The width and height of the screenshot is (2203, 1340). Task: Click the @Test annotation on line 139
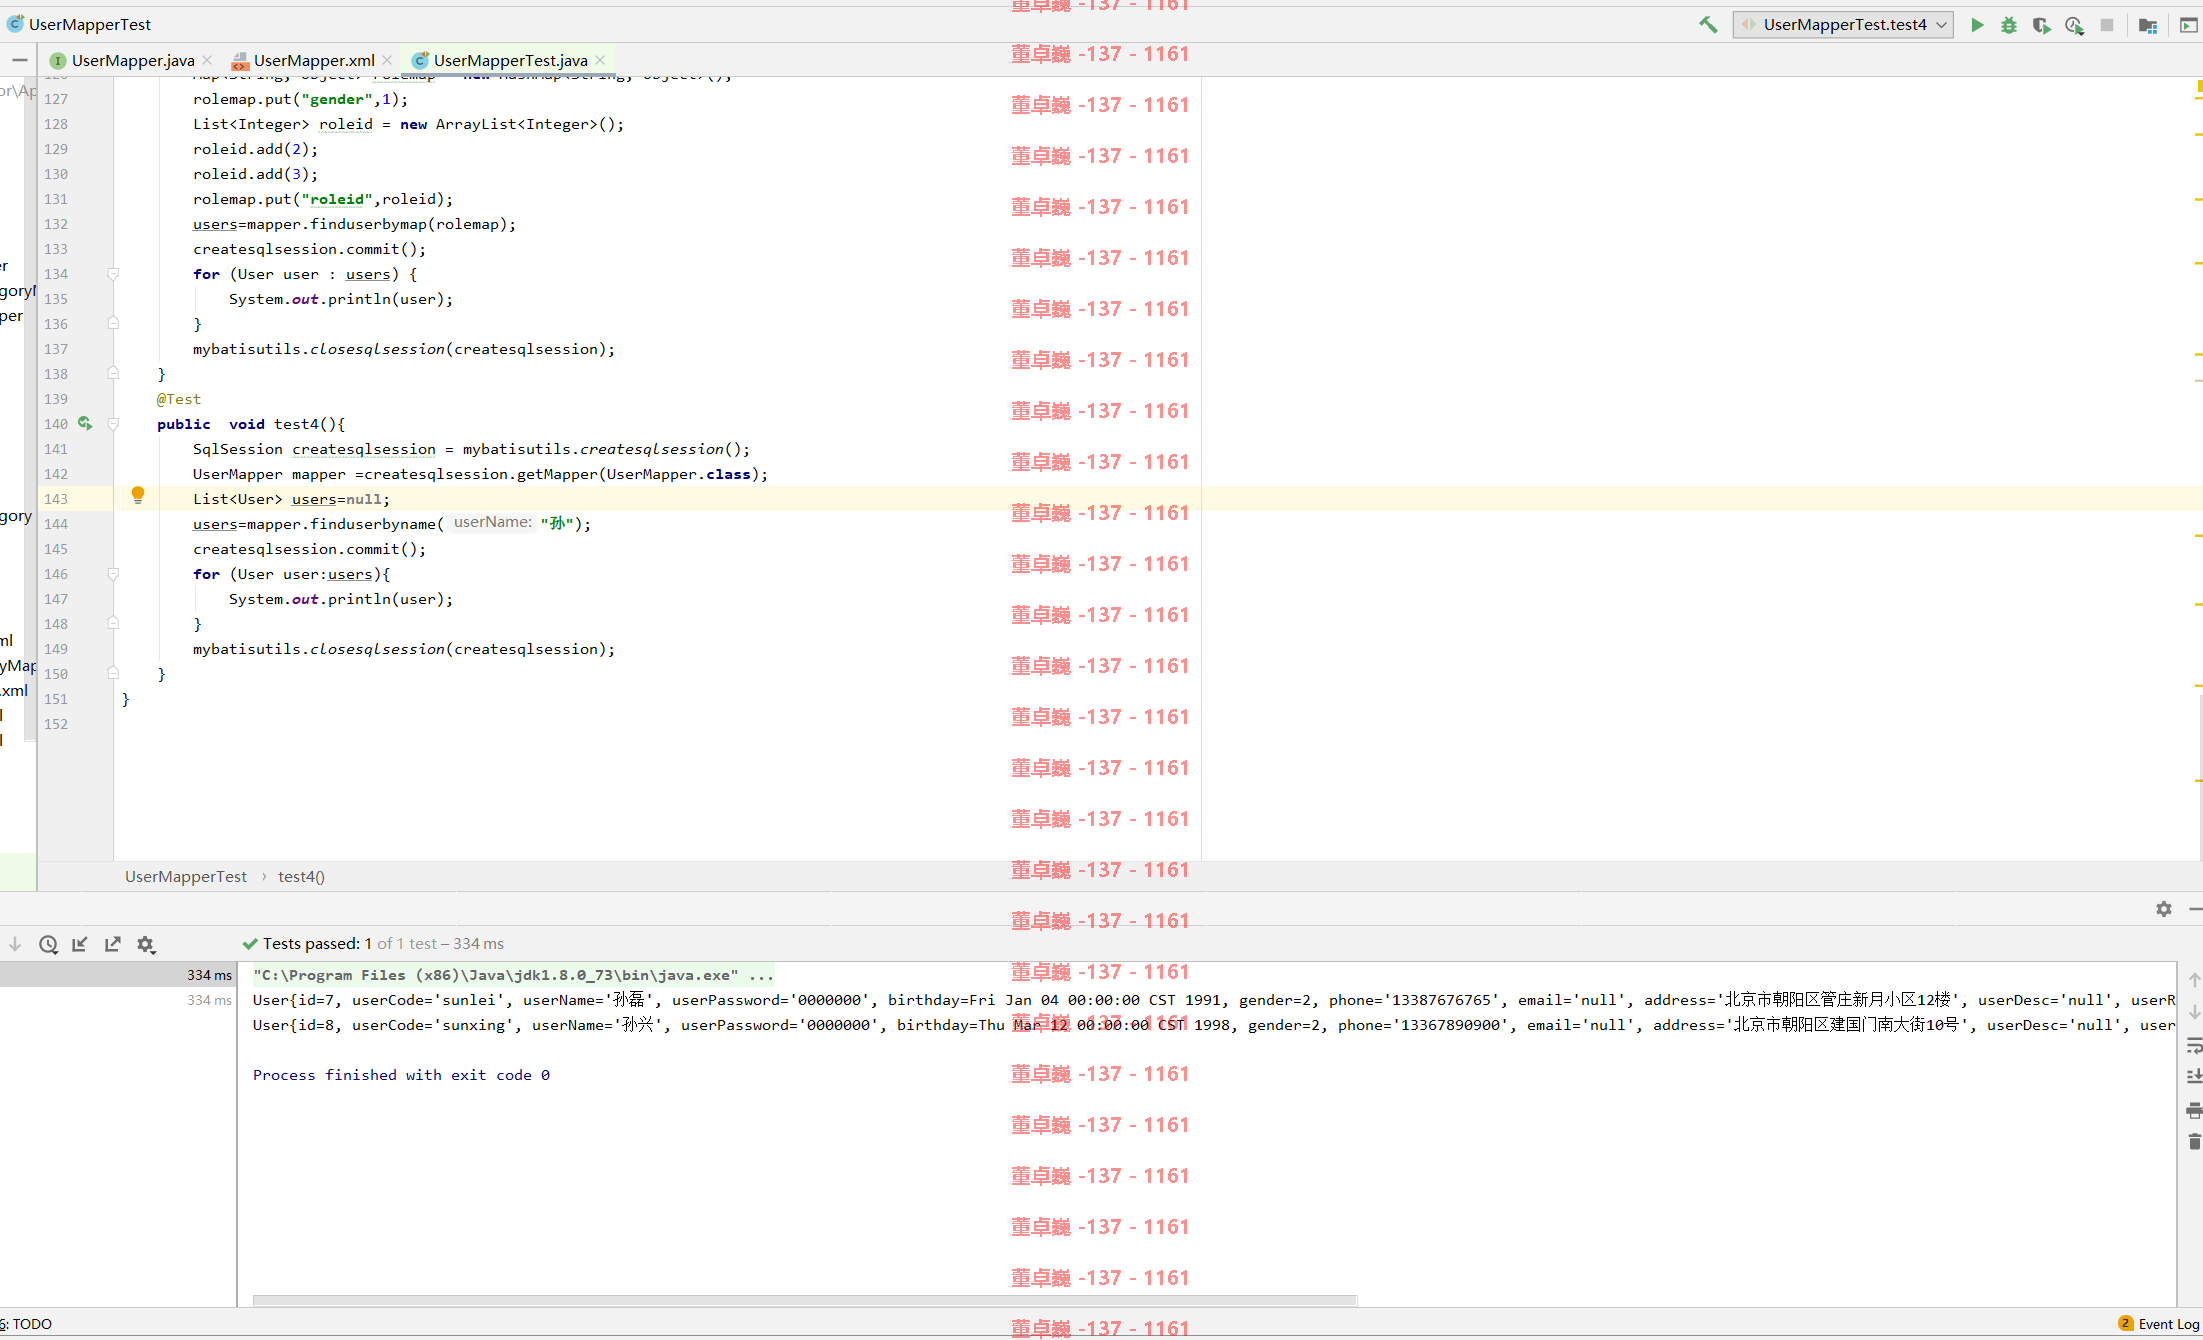pos(179,399)
